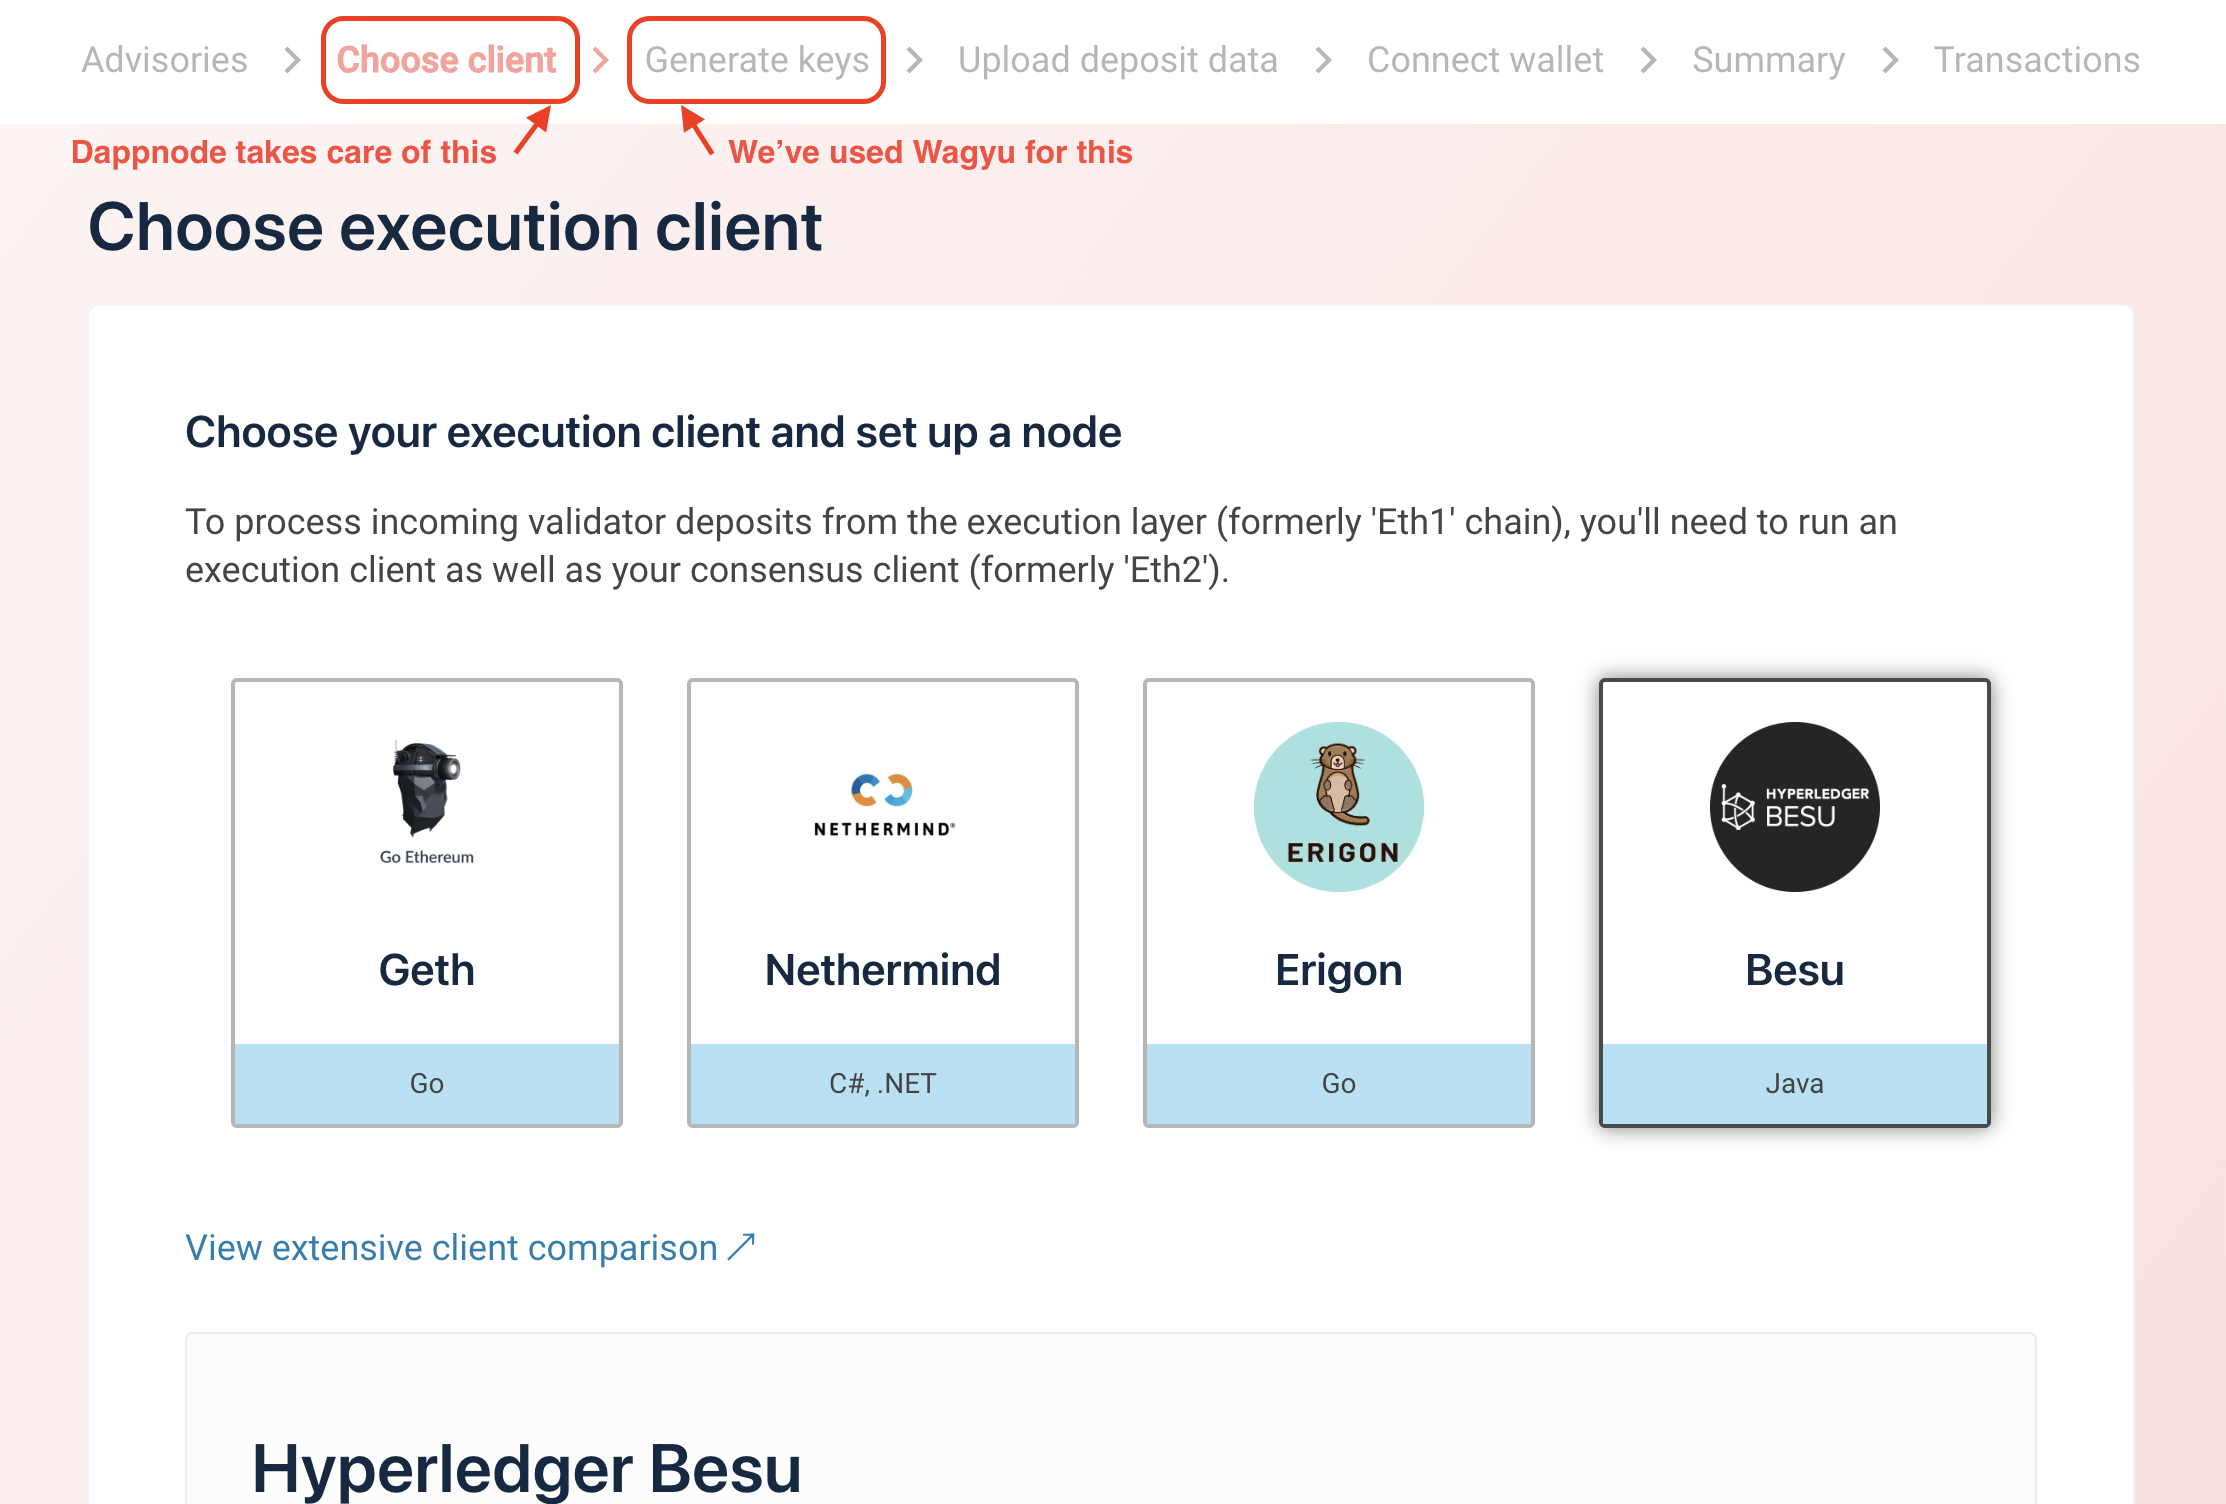Click the Hyperledger Besu heading
This screenshot has height=1504, width=2226.
click(526, 1468)
